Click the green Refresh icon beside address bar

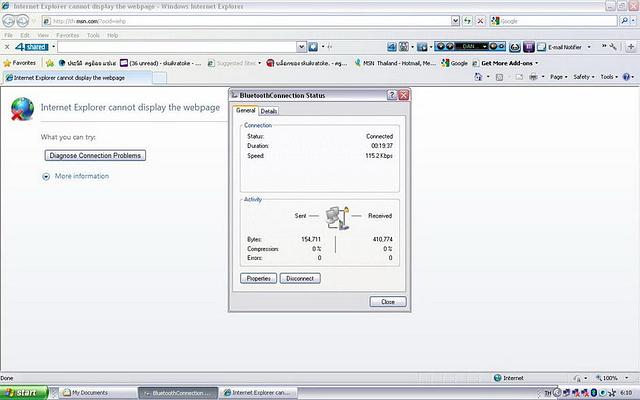pyautogui.click(x=467, y=21)
